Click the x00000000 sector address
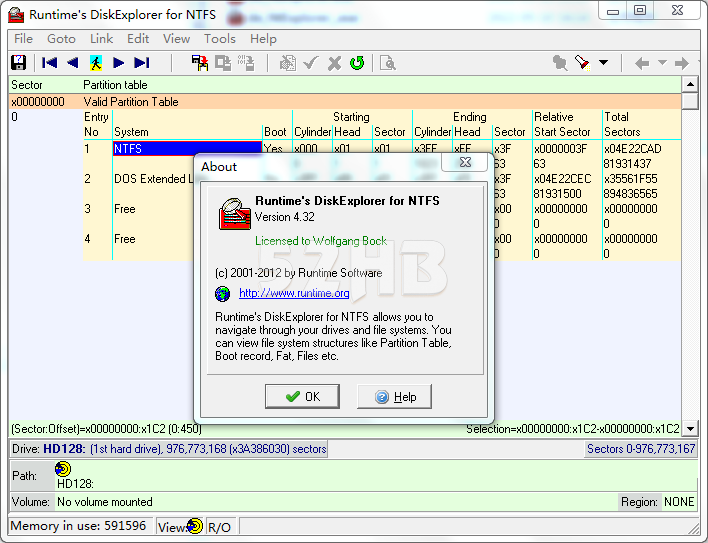The height and width of the screenshot is (543, 708). [x=38, y=102]
